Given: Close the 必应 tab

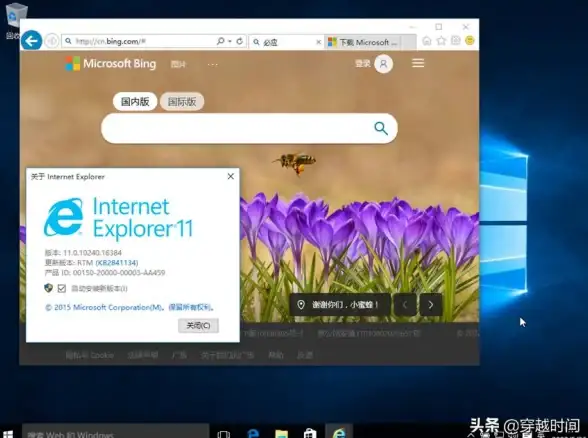Looking at the screenshot, I should click(x=318, y=42).
